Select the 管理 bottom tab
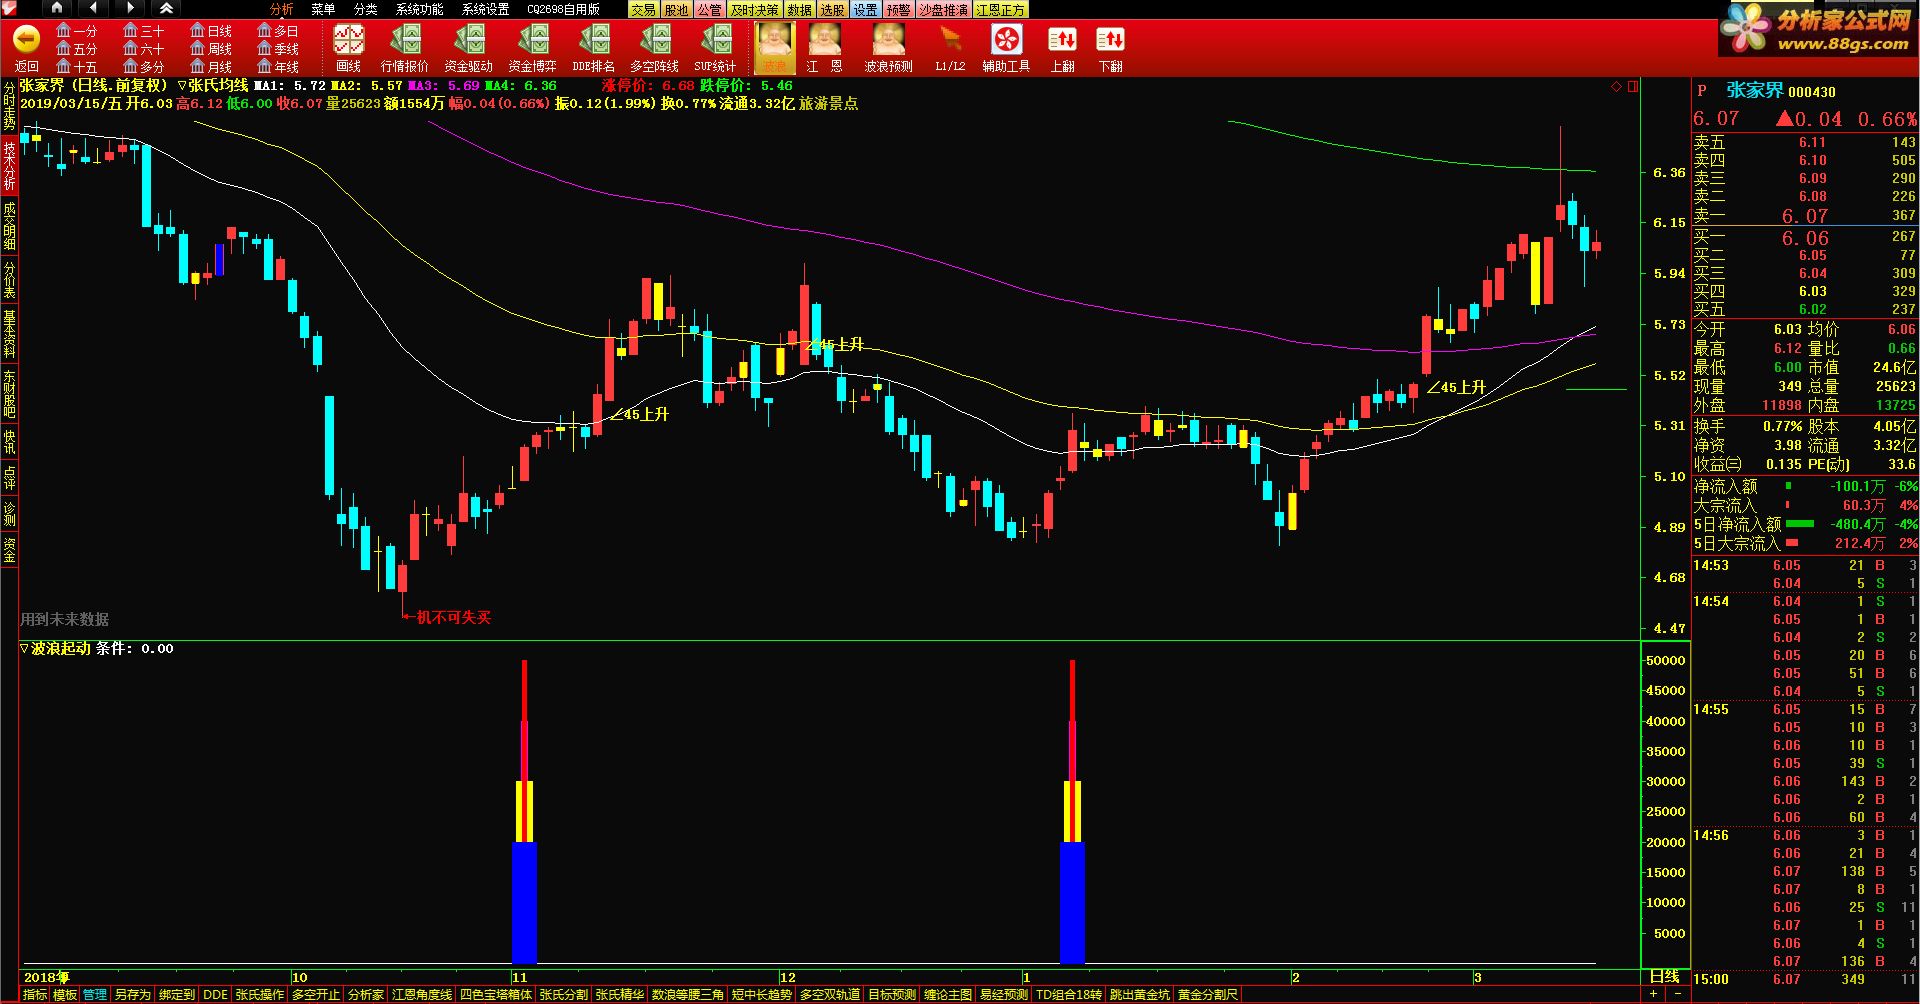The height and width of the screenshot is (1004, 1920). 94,995
